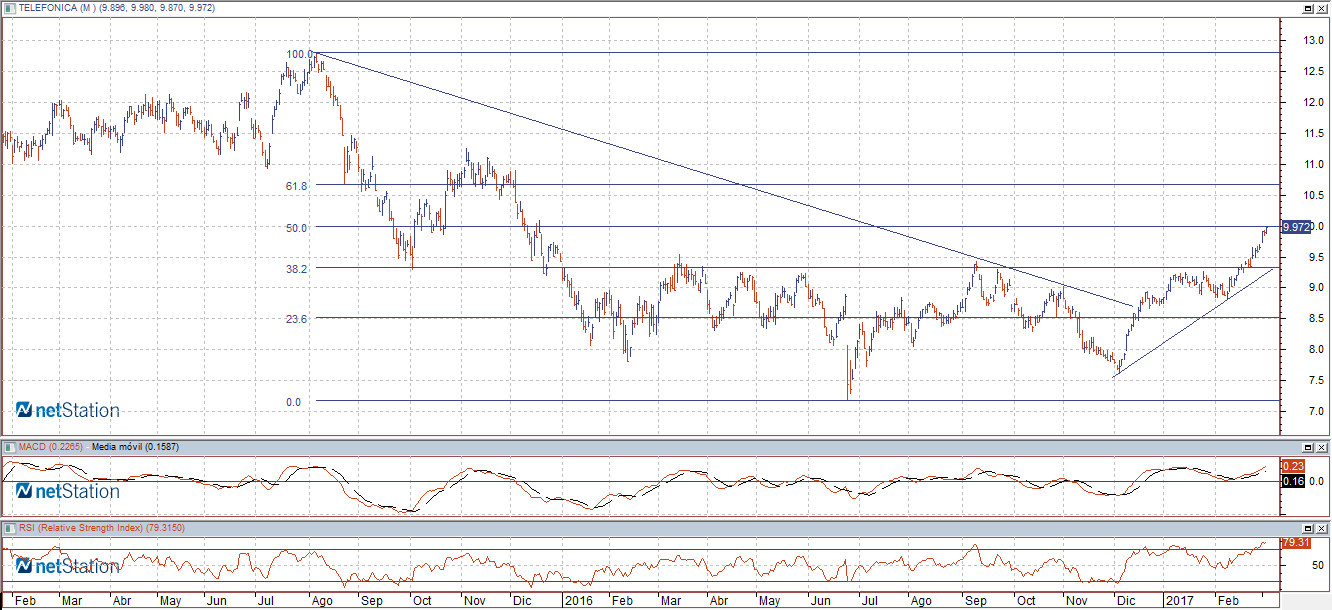Image resolution: width=1332 pixels, height=610 pixels.
Task: Select the Fibonacci 50.0 level label
Action: click(x=297, y=227)
